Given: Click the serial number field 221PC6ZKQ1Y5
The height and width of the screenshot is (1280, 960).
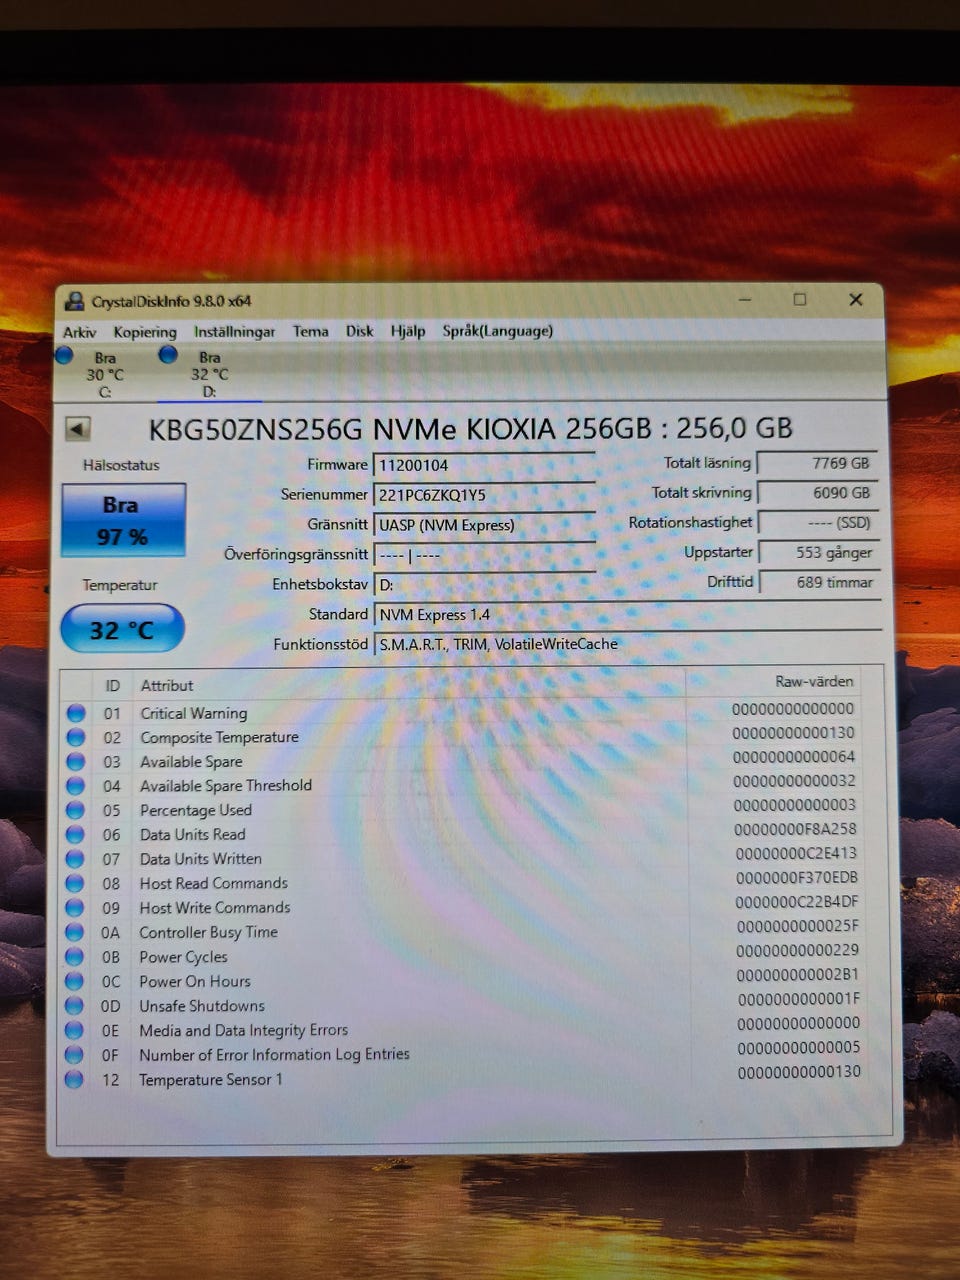Looking at the screenshot, I should (x=484, y=495).
